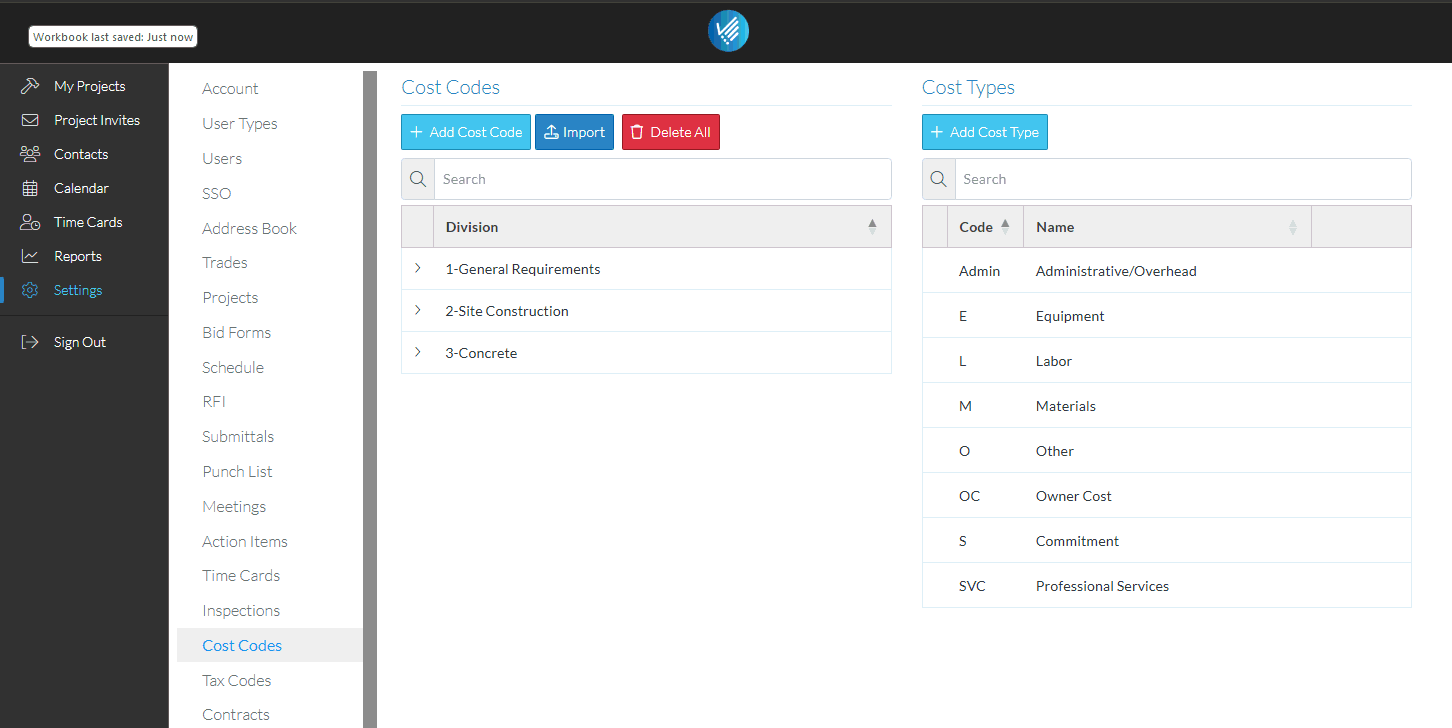Sort by Division column arrow
Viewport: 1452px width, 728px height.
coord(872,227)
